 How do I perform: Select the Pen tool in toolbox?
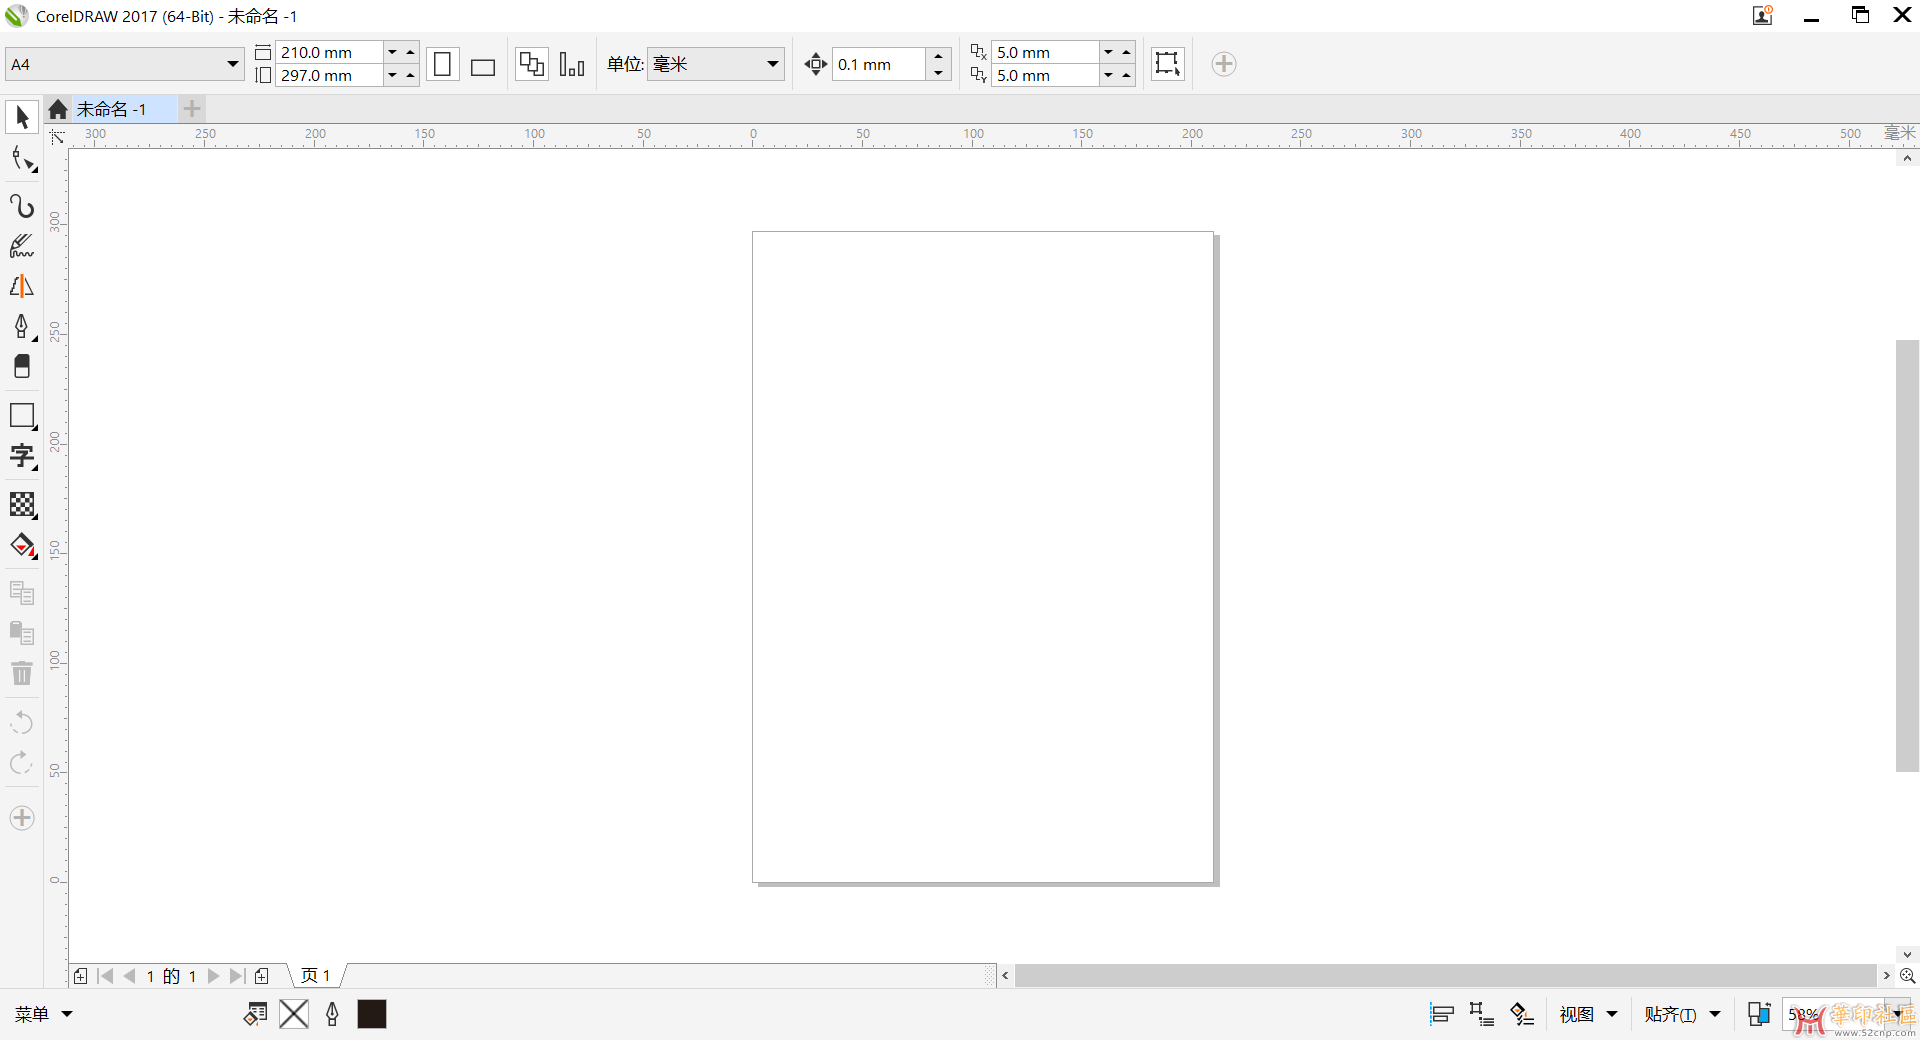22,326
